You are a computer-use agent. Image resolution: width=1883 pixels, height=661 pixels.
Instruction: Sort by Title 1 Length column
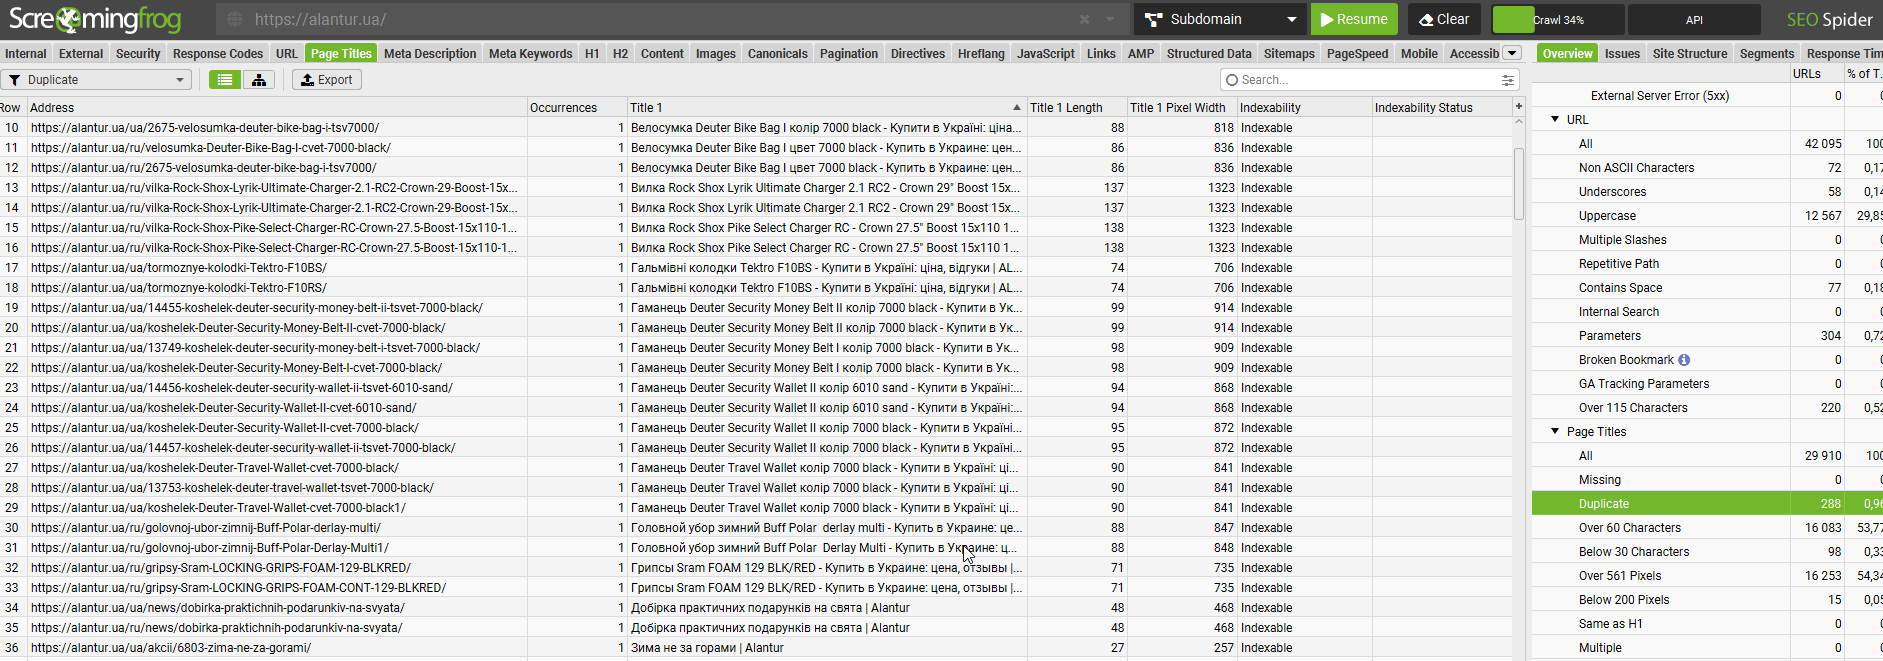1077,107
